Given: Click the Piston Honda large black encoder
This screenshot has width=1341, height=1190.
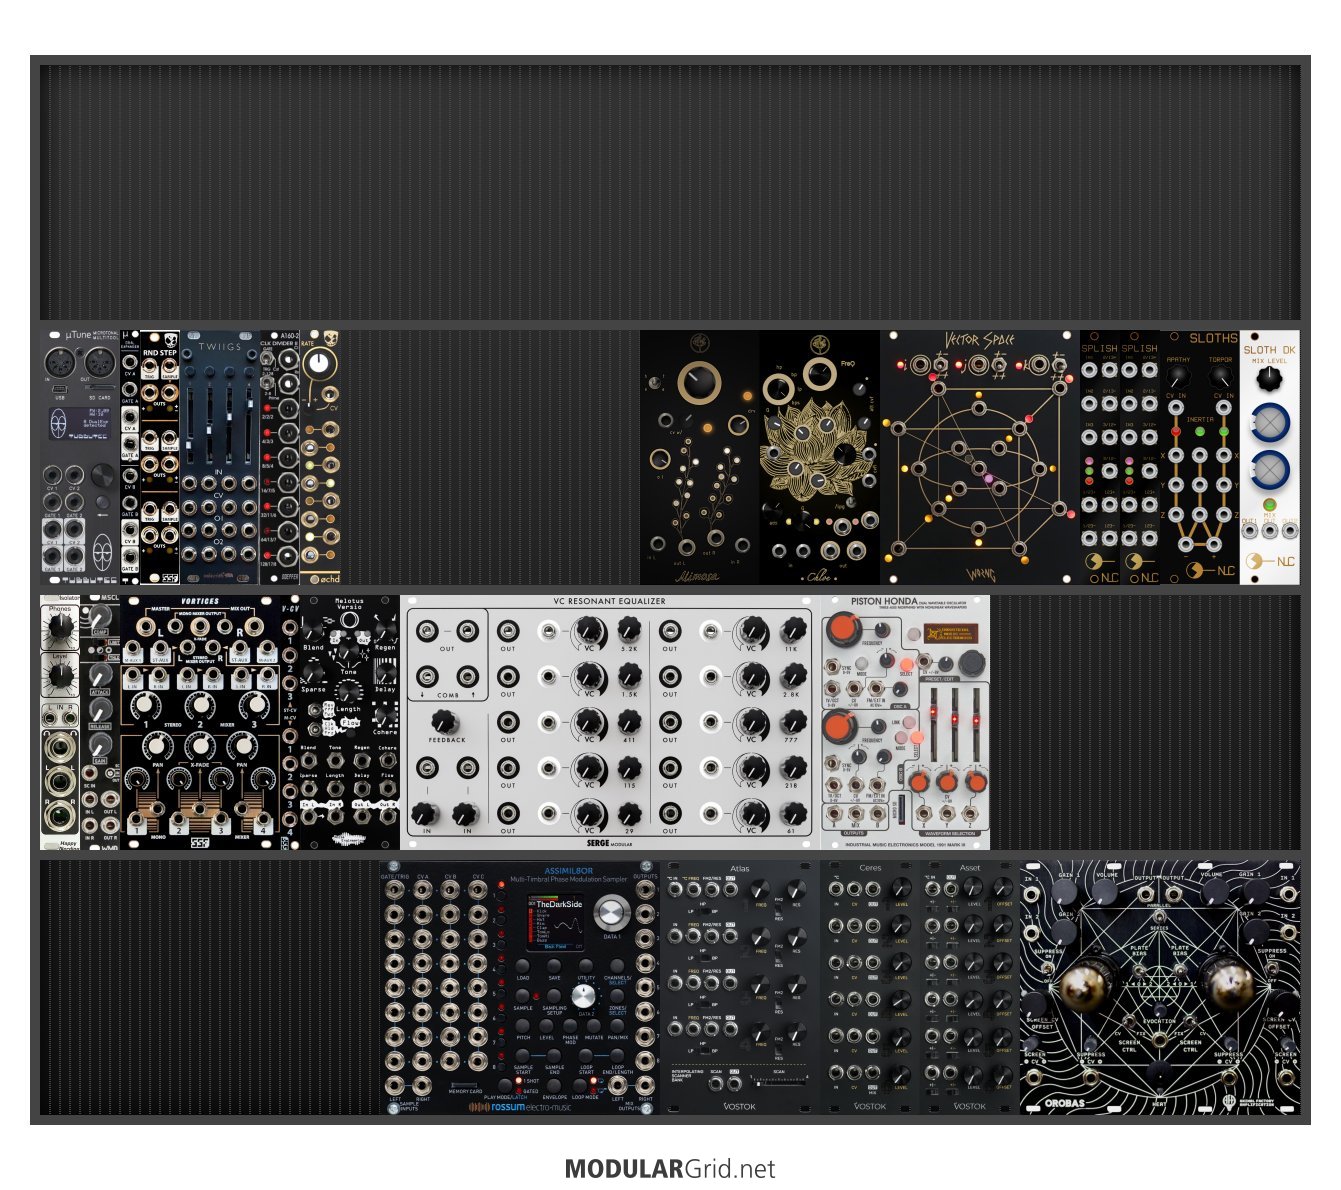Looking at the screenshot, I should tap(972, 663).
